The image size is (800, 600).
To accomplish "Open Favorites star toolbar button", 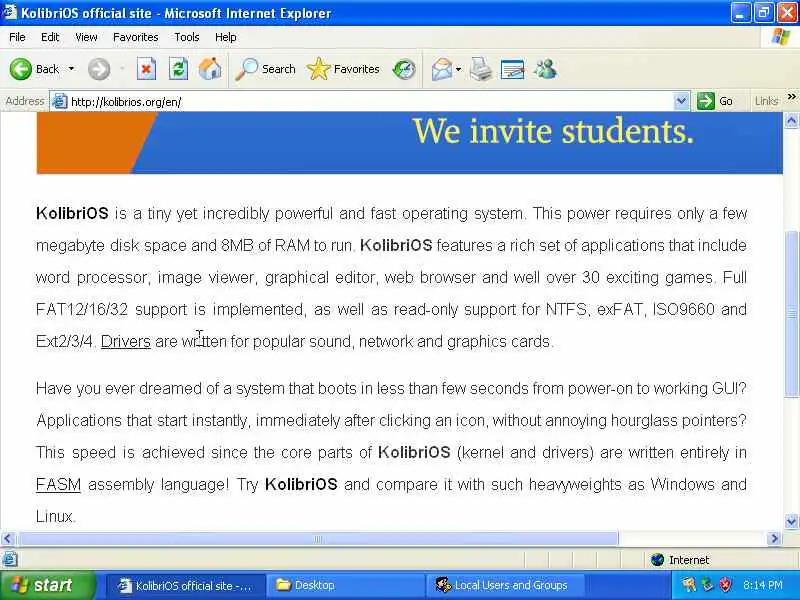I will (343, 69).
